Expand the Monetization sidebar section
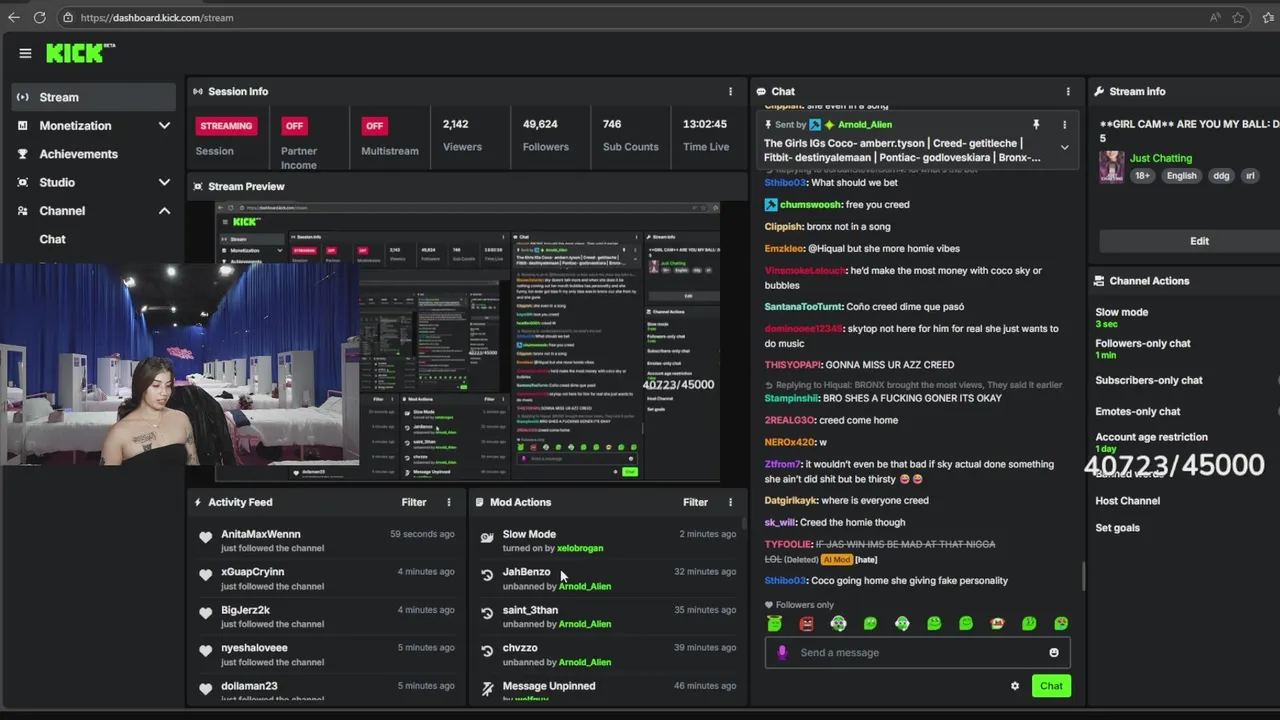 click(164, 126)
